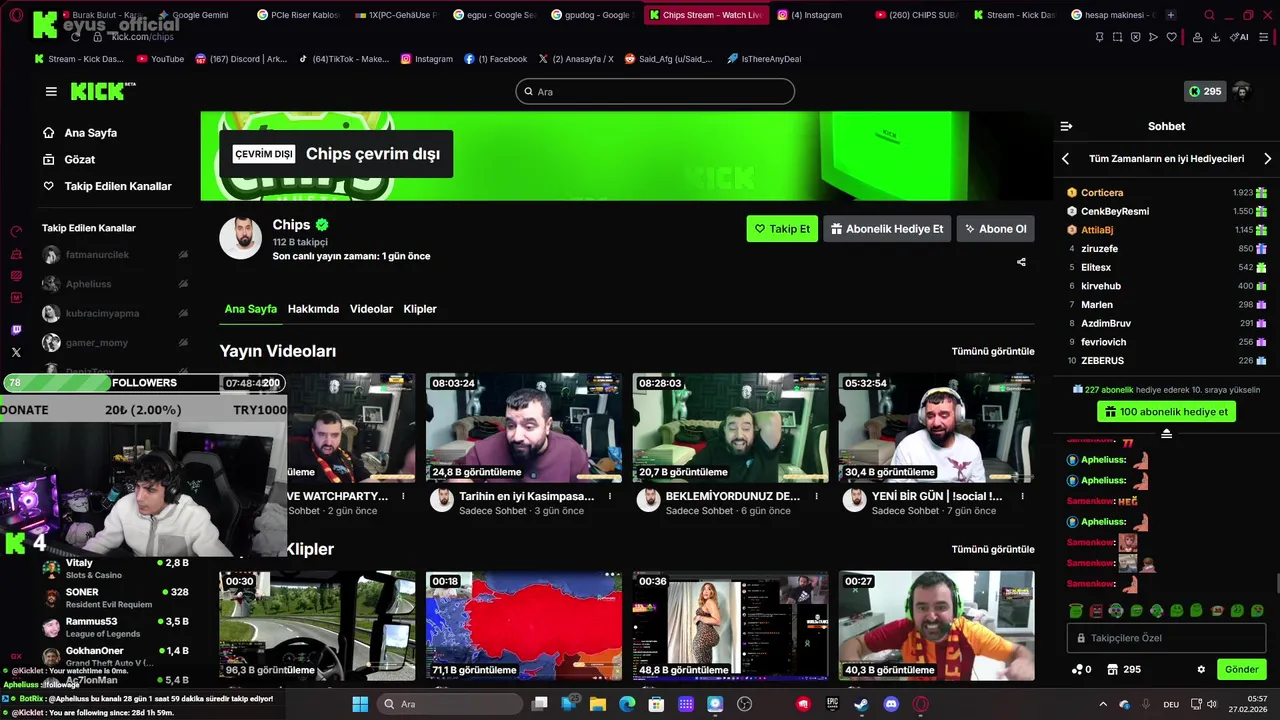Open the chat settings gear icon
Viewport: 1280px width, 720px height.
(x=1201, y=669)
